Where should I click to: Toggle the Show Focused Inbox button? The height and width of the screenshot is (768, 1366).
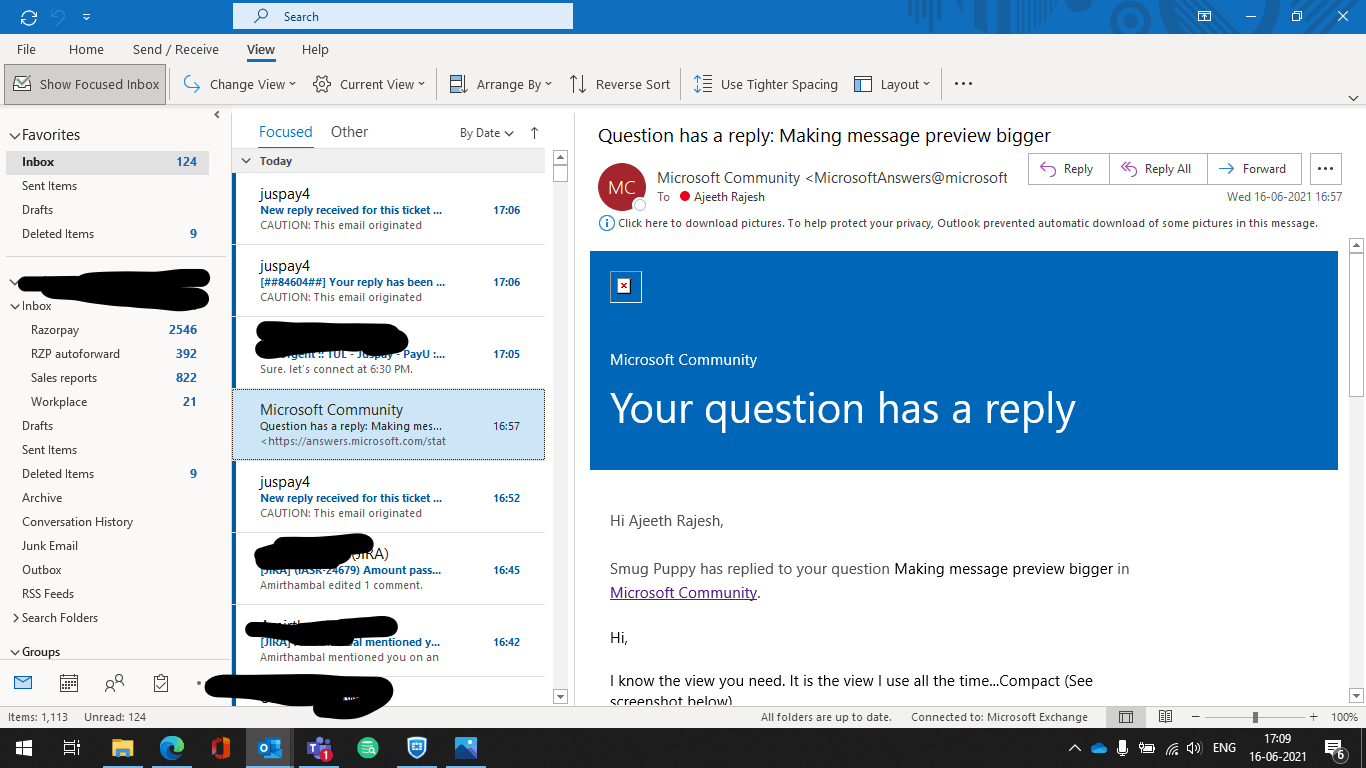pos(85,85)
